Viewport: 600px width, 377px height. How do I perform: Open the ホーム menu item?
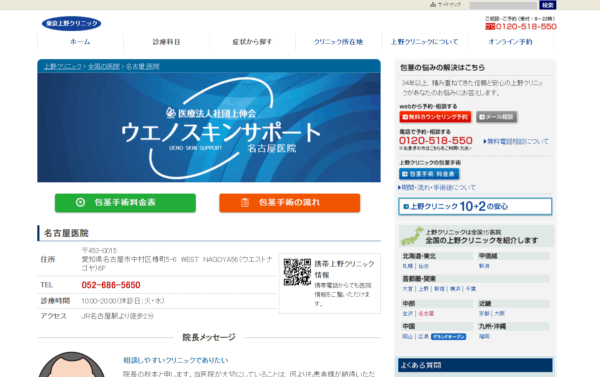(x=80, y=42)
